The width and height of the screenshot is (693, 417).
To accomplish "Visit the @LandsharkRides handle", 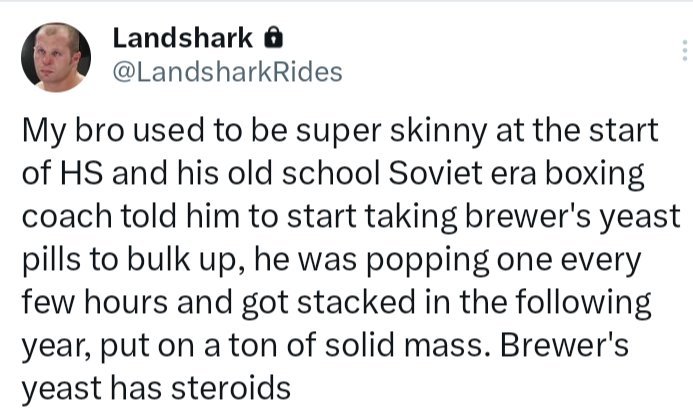I will (228, 72).
